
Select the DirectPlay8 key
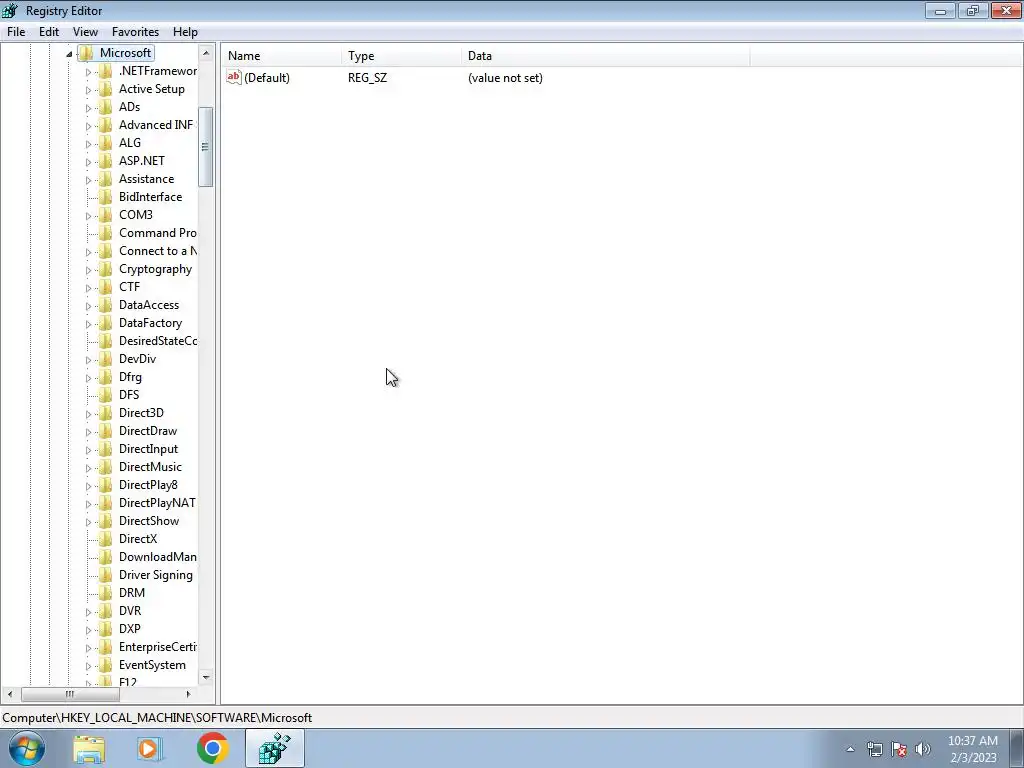coord(148,485)
